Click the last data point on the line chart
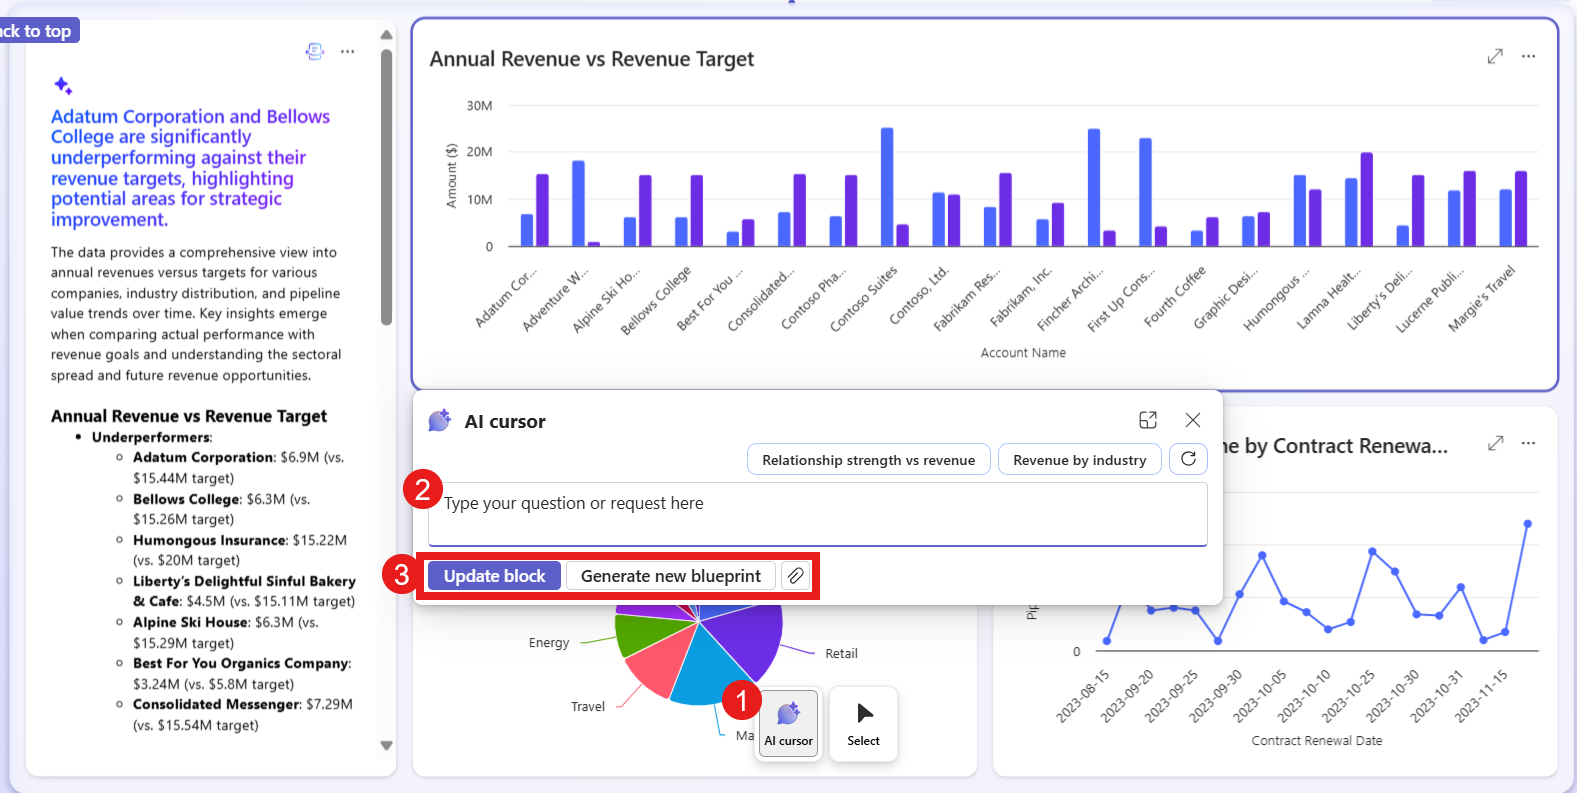Viewport: 1577px width, 793px height. pyautogui.click(x=1527, y=524)
